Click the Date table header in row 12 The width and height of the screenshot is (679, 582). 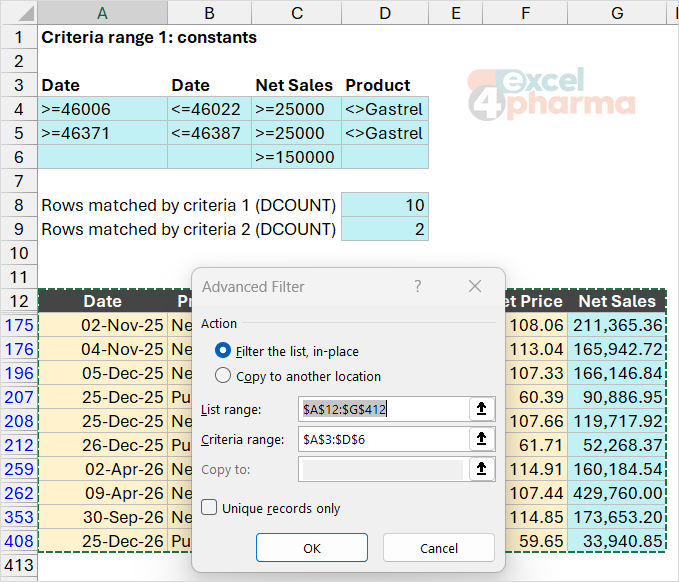103,301
